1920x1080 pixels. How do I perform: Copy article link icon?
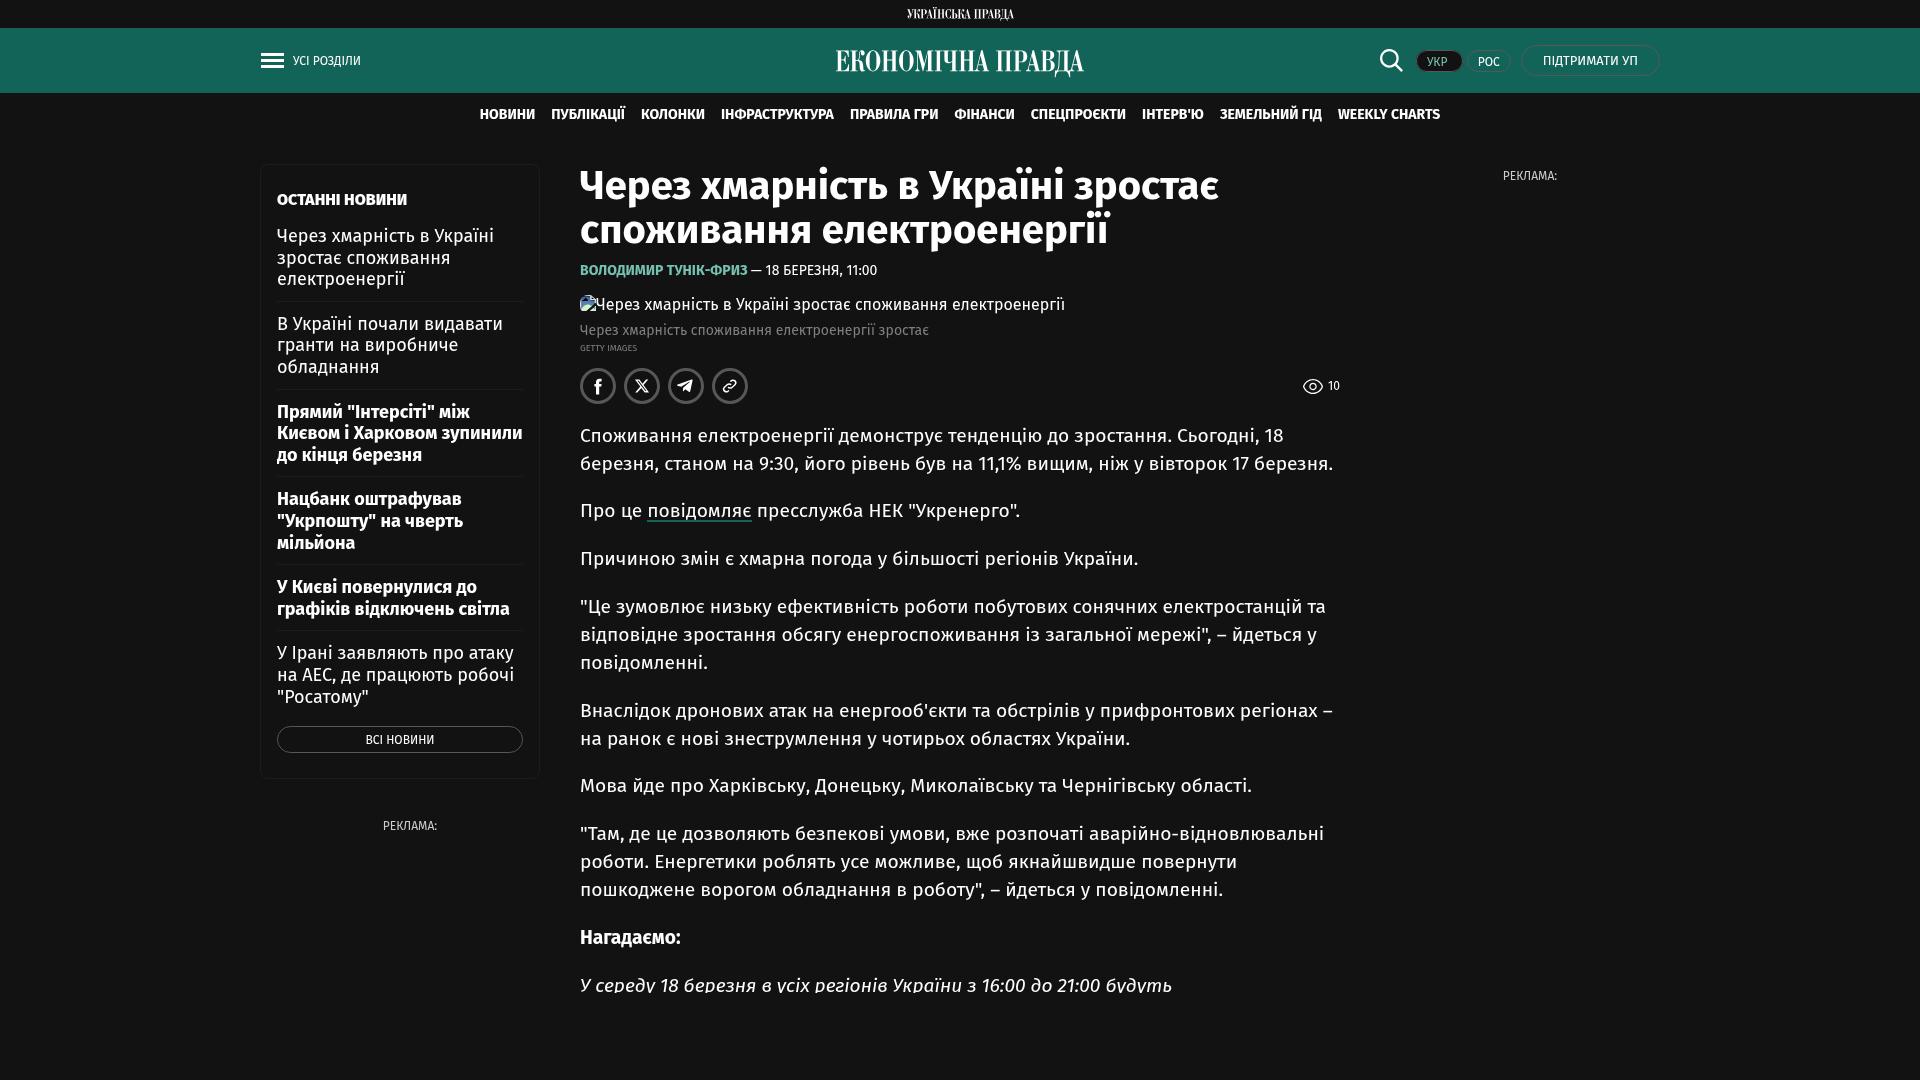point(730,386)
